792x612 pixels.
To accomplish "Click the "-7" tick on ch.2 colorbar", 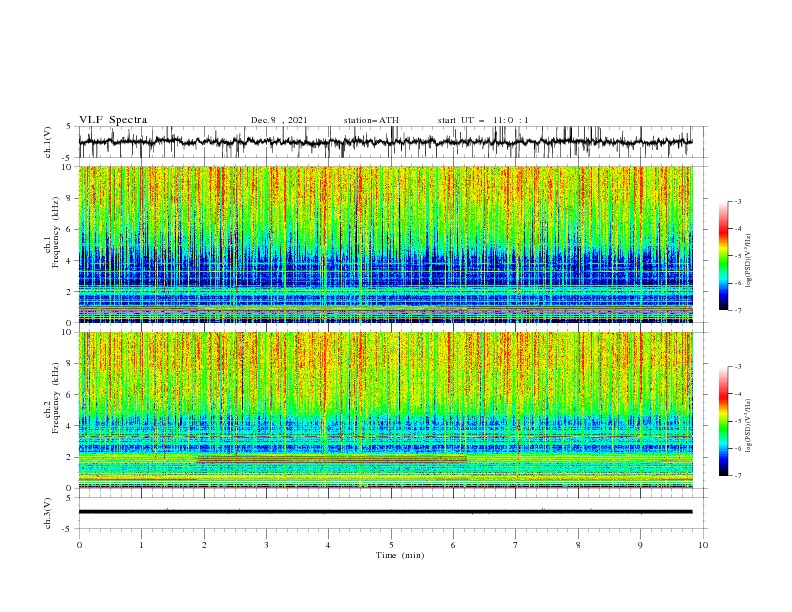I will tap(738, 475).
